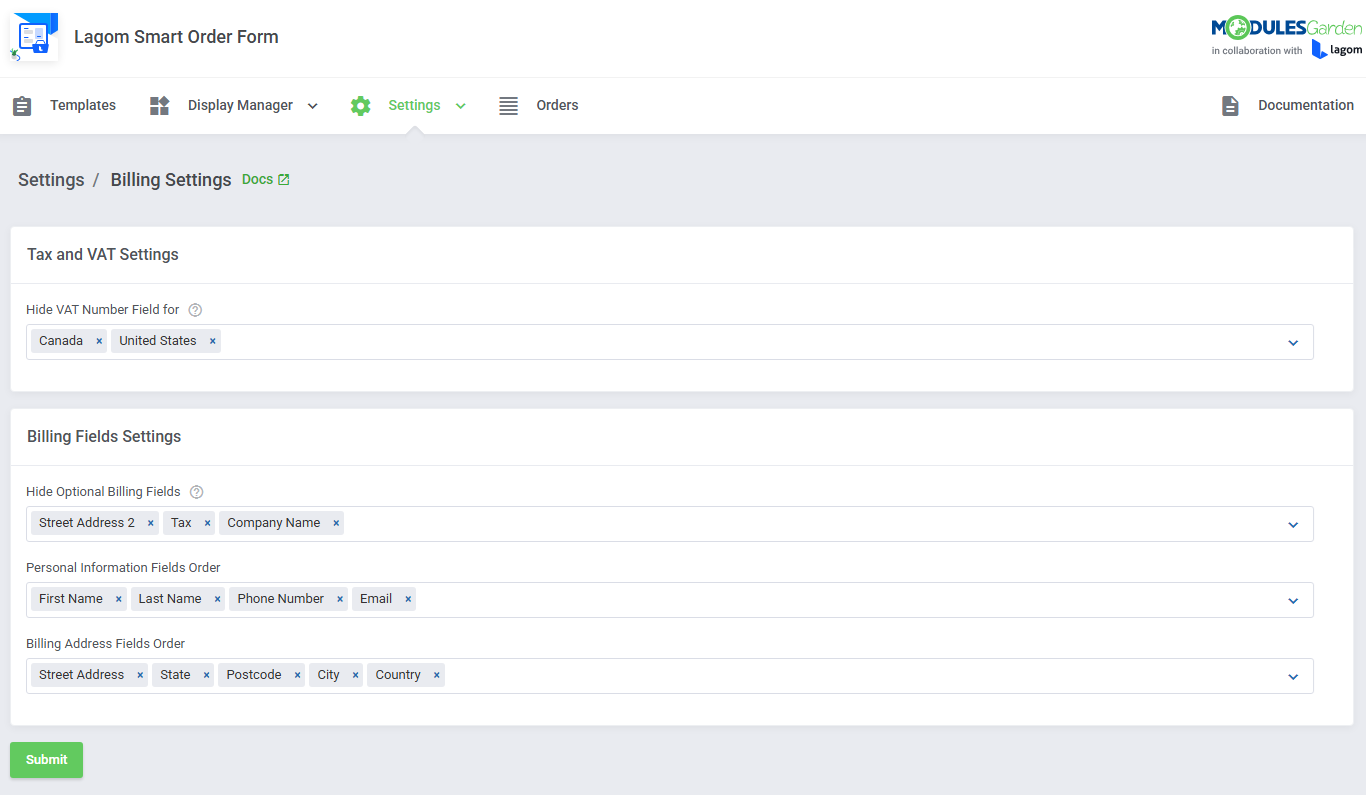The height and width of the screenshot is (795, 1366).
Task: Click the Templates clipboard icon
Action: (22, 106)
